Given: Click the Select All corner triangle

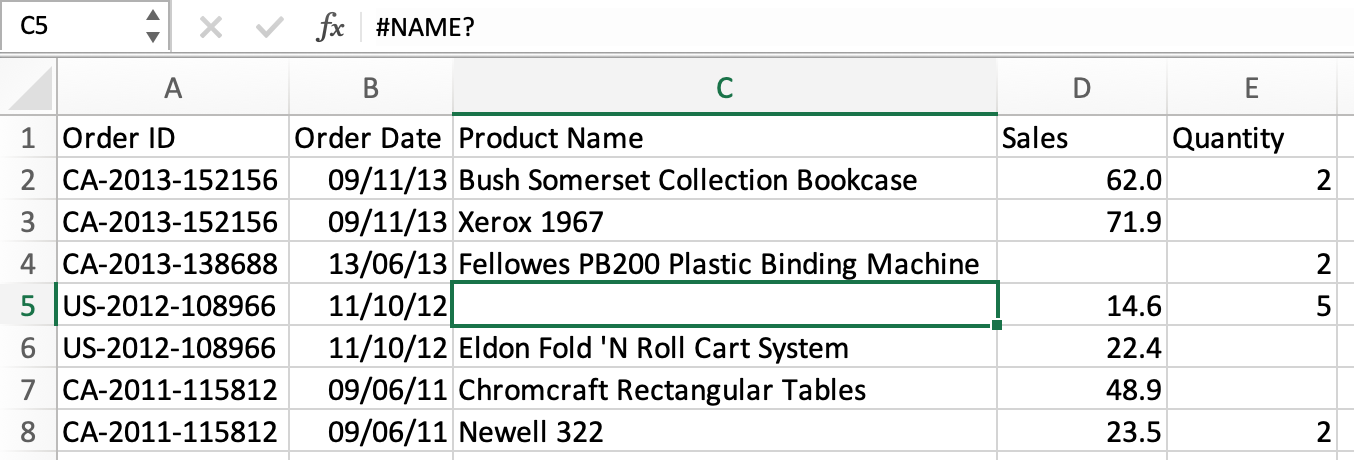Looking at the screenshot, I should click(29, 87).
